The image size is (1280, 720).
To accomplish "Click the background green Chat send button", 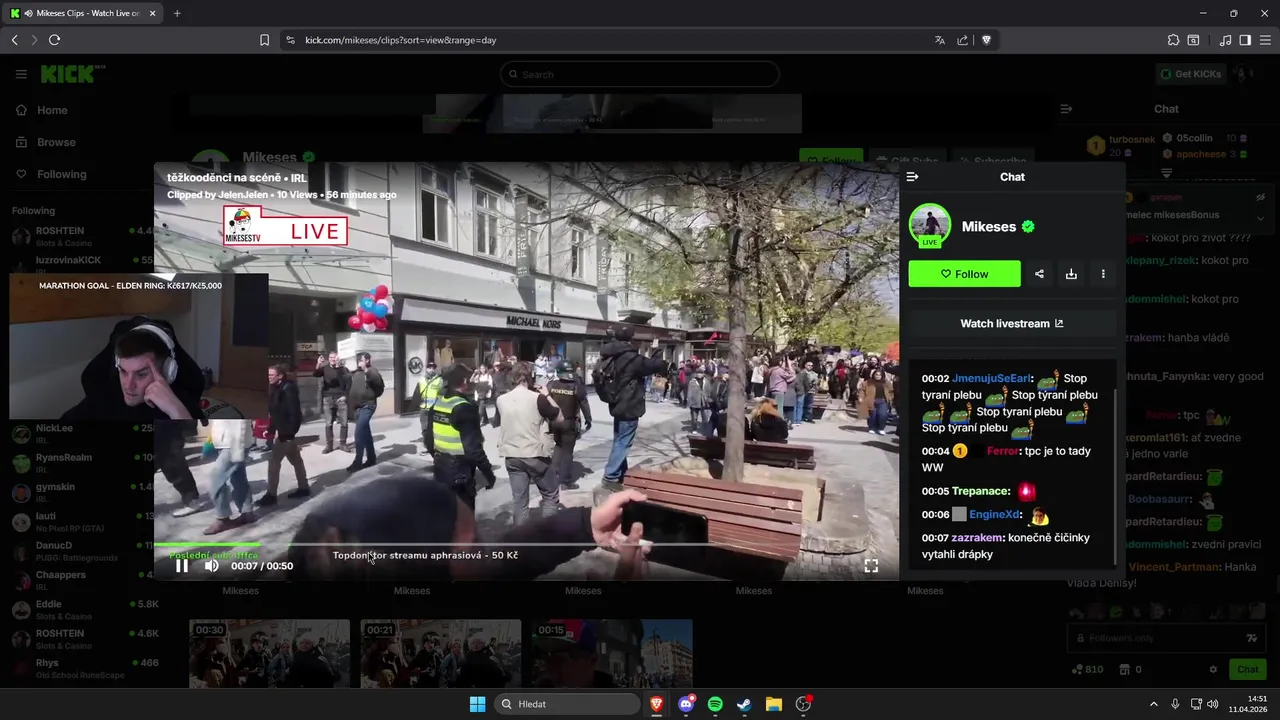I will [x=1247, y=669].
